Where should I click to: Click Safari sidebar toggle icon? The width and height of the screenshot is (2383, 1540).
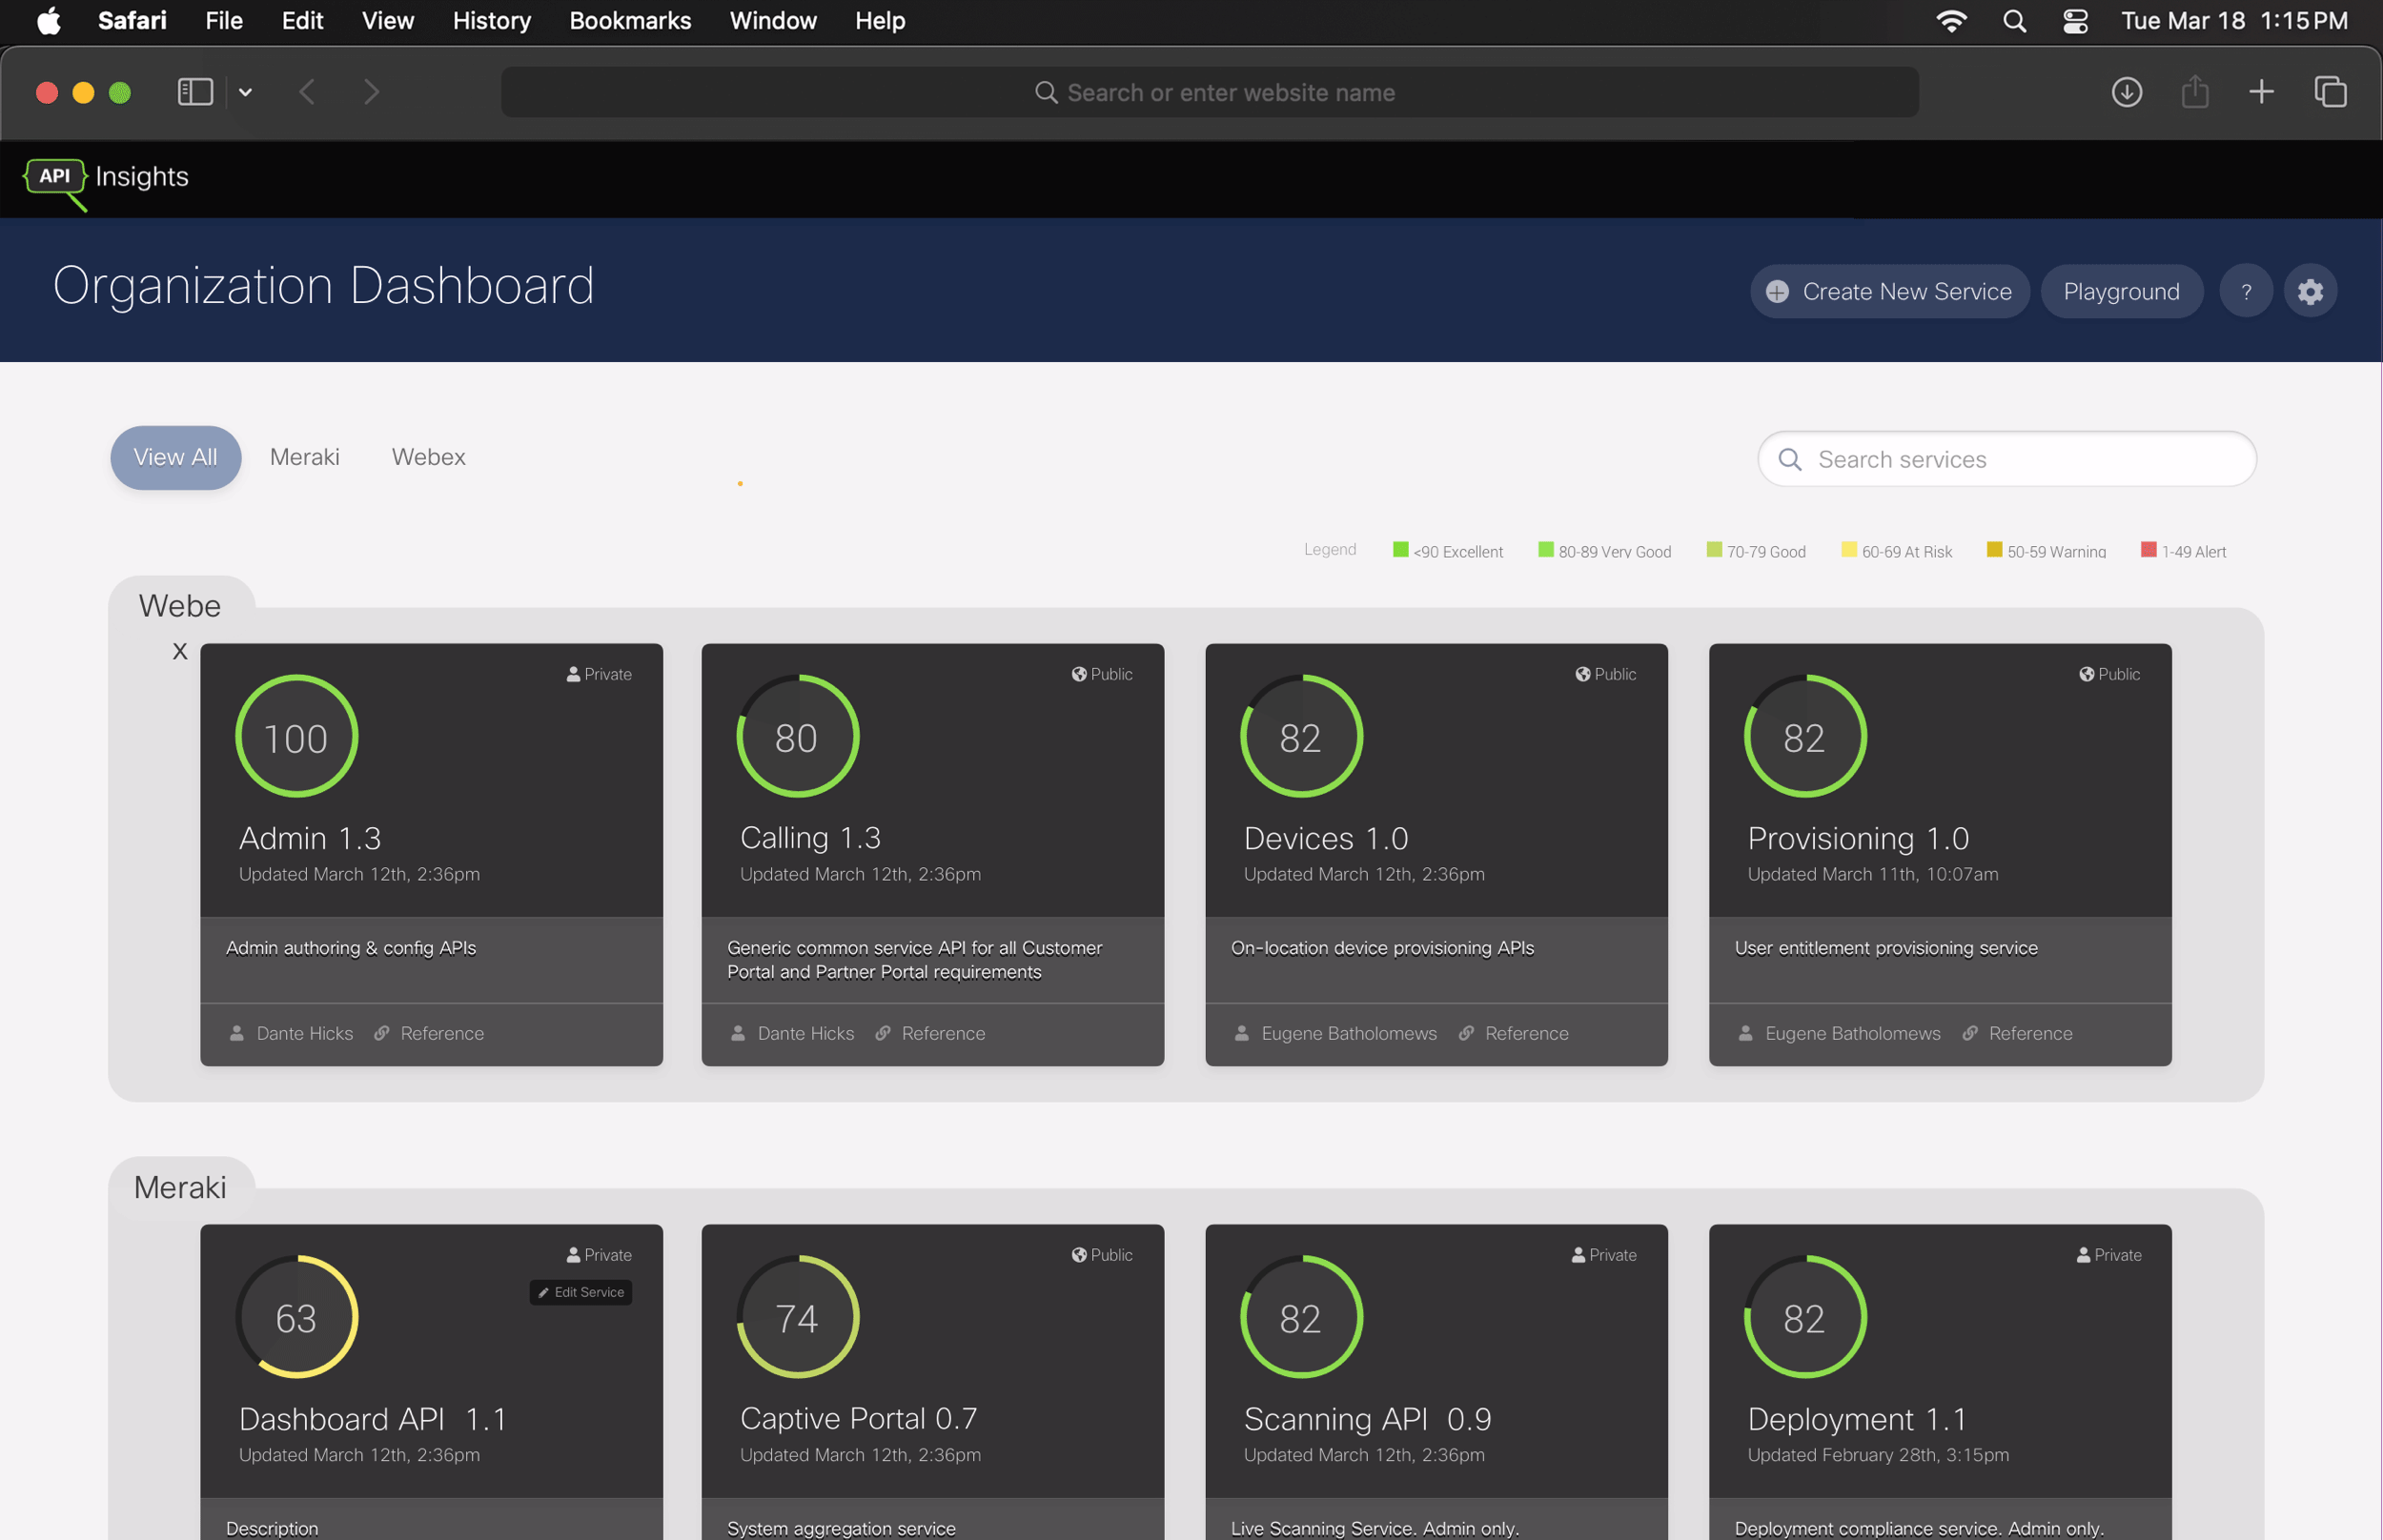(x=195, y=92)
